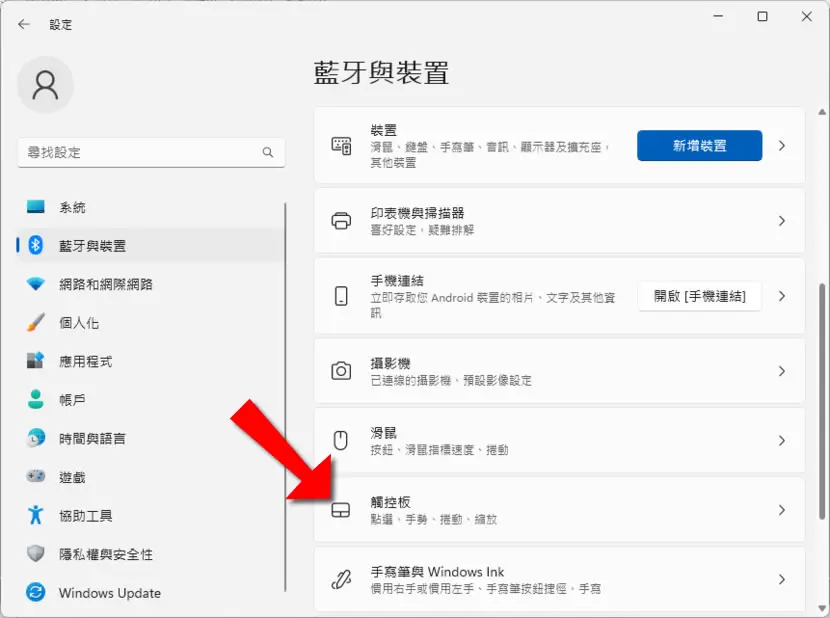The height and width of the screenshot is (618, 830).
Task: Click the back arrow icon
Action: pos(24,24)
